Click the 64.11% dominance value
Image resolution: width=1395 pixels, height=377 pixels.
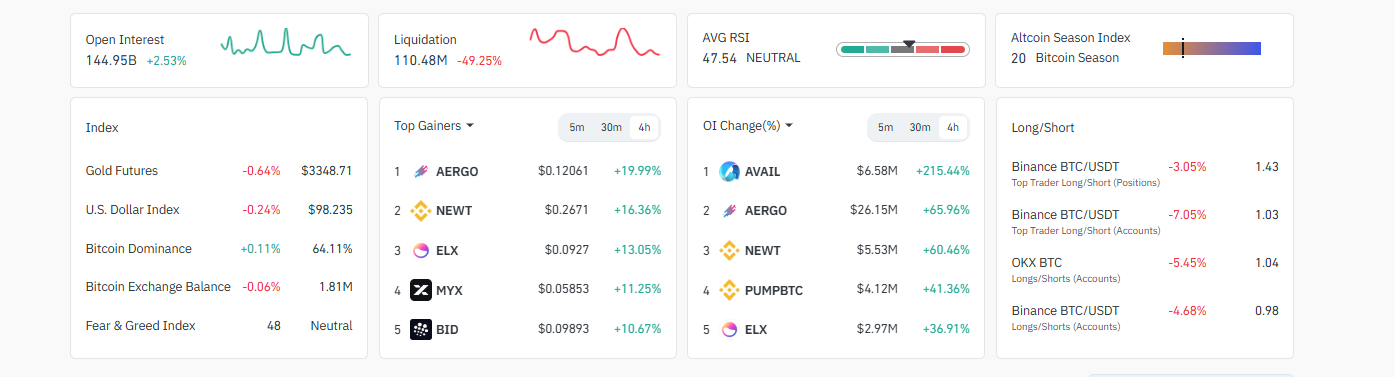click(x=332, y=249)
